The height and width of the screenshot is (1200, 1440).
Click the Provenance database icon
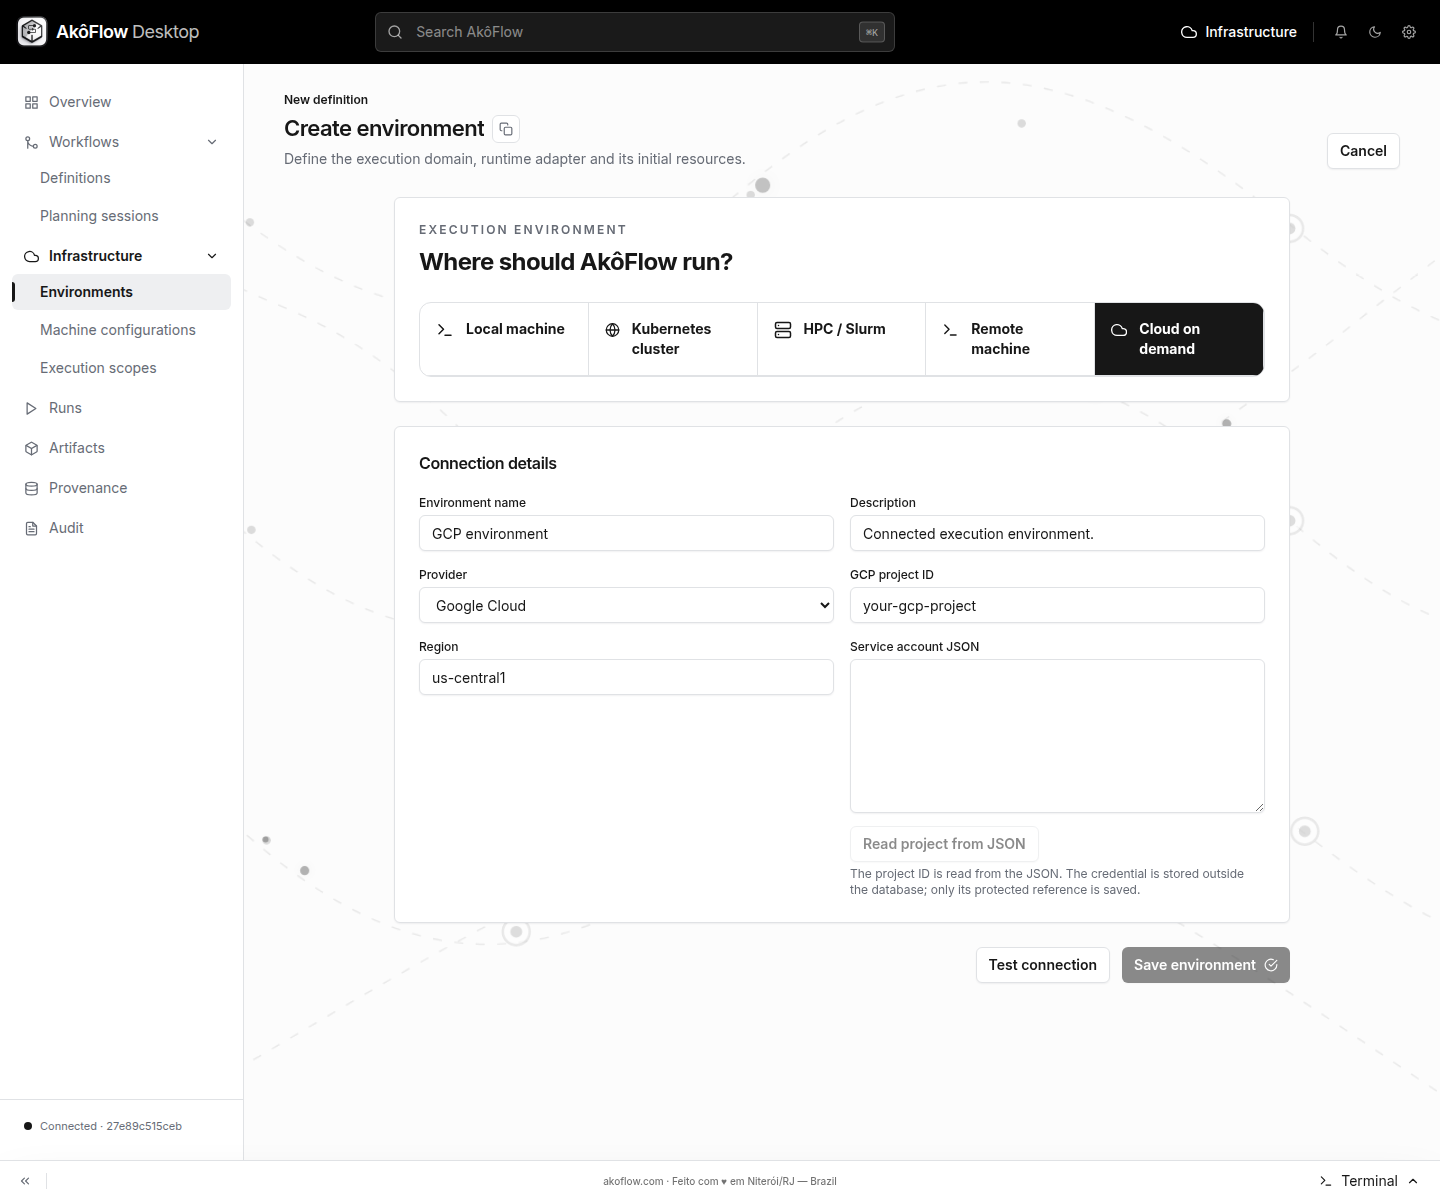(x=31, y=488)
